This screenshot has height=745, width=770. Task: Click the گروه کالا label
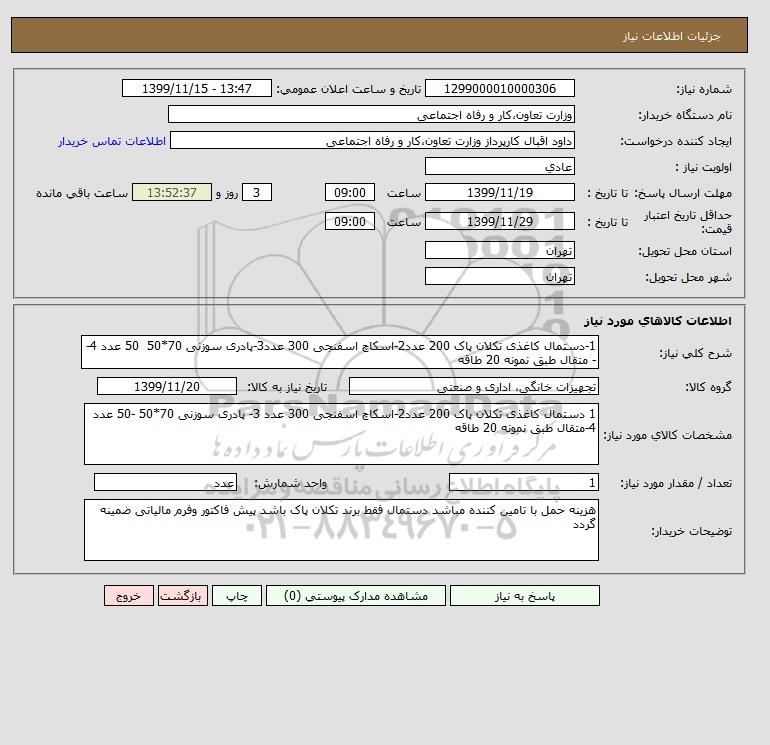point(708,387)
